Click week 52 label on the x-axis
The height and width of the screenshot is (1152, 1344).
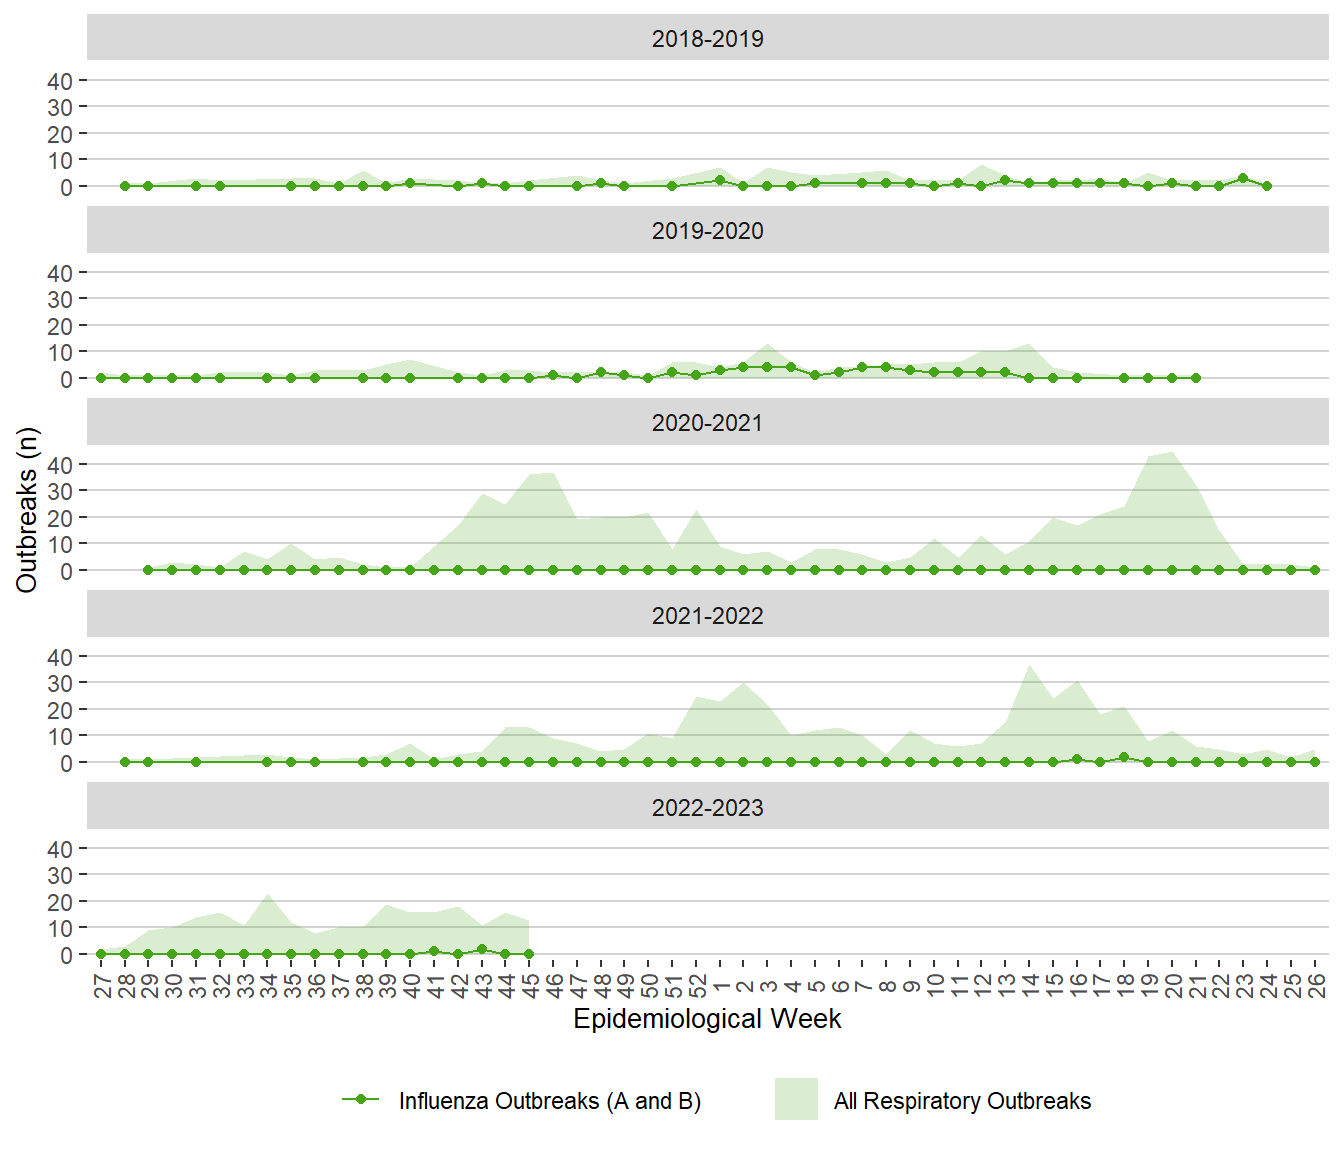click(697, 985)
